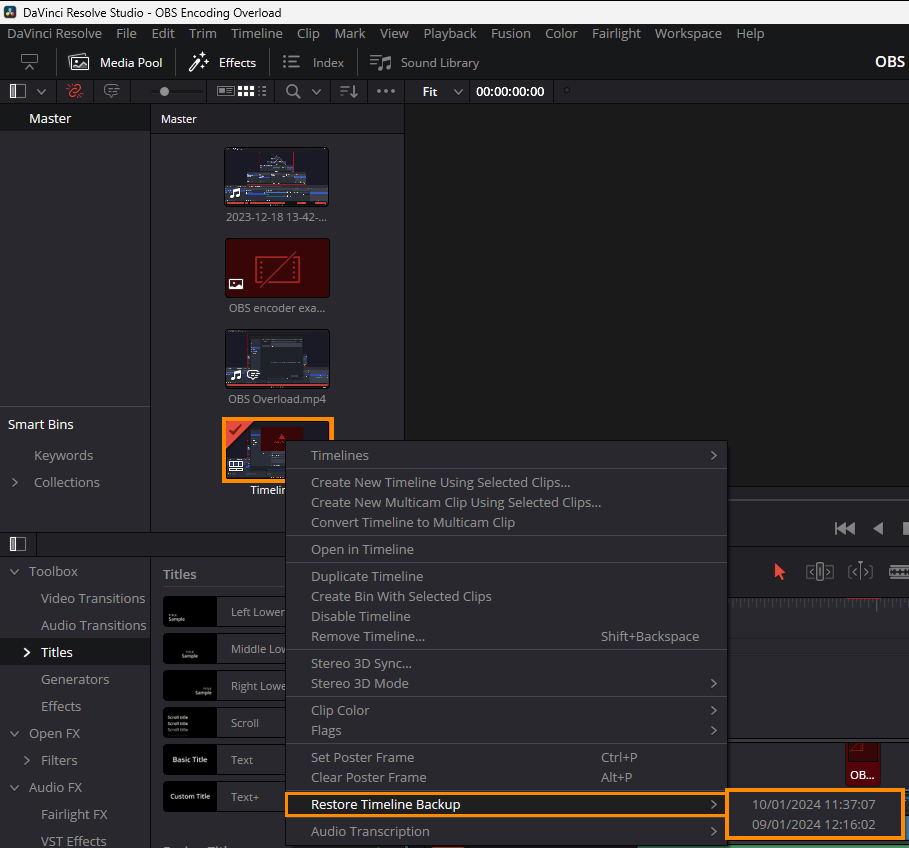Viewport: 909px width, 848px height.
Task: Expand the Filters category
Action: coord(27,760)
